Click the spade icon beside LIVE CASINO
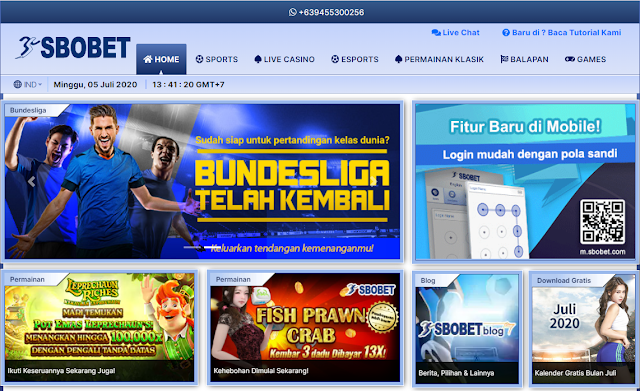 pyautogui.click(x=258, y=59)
